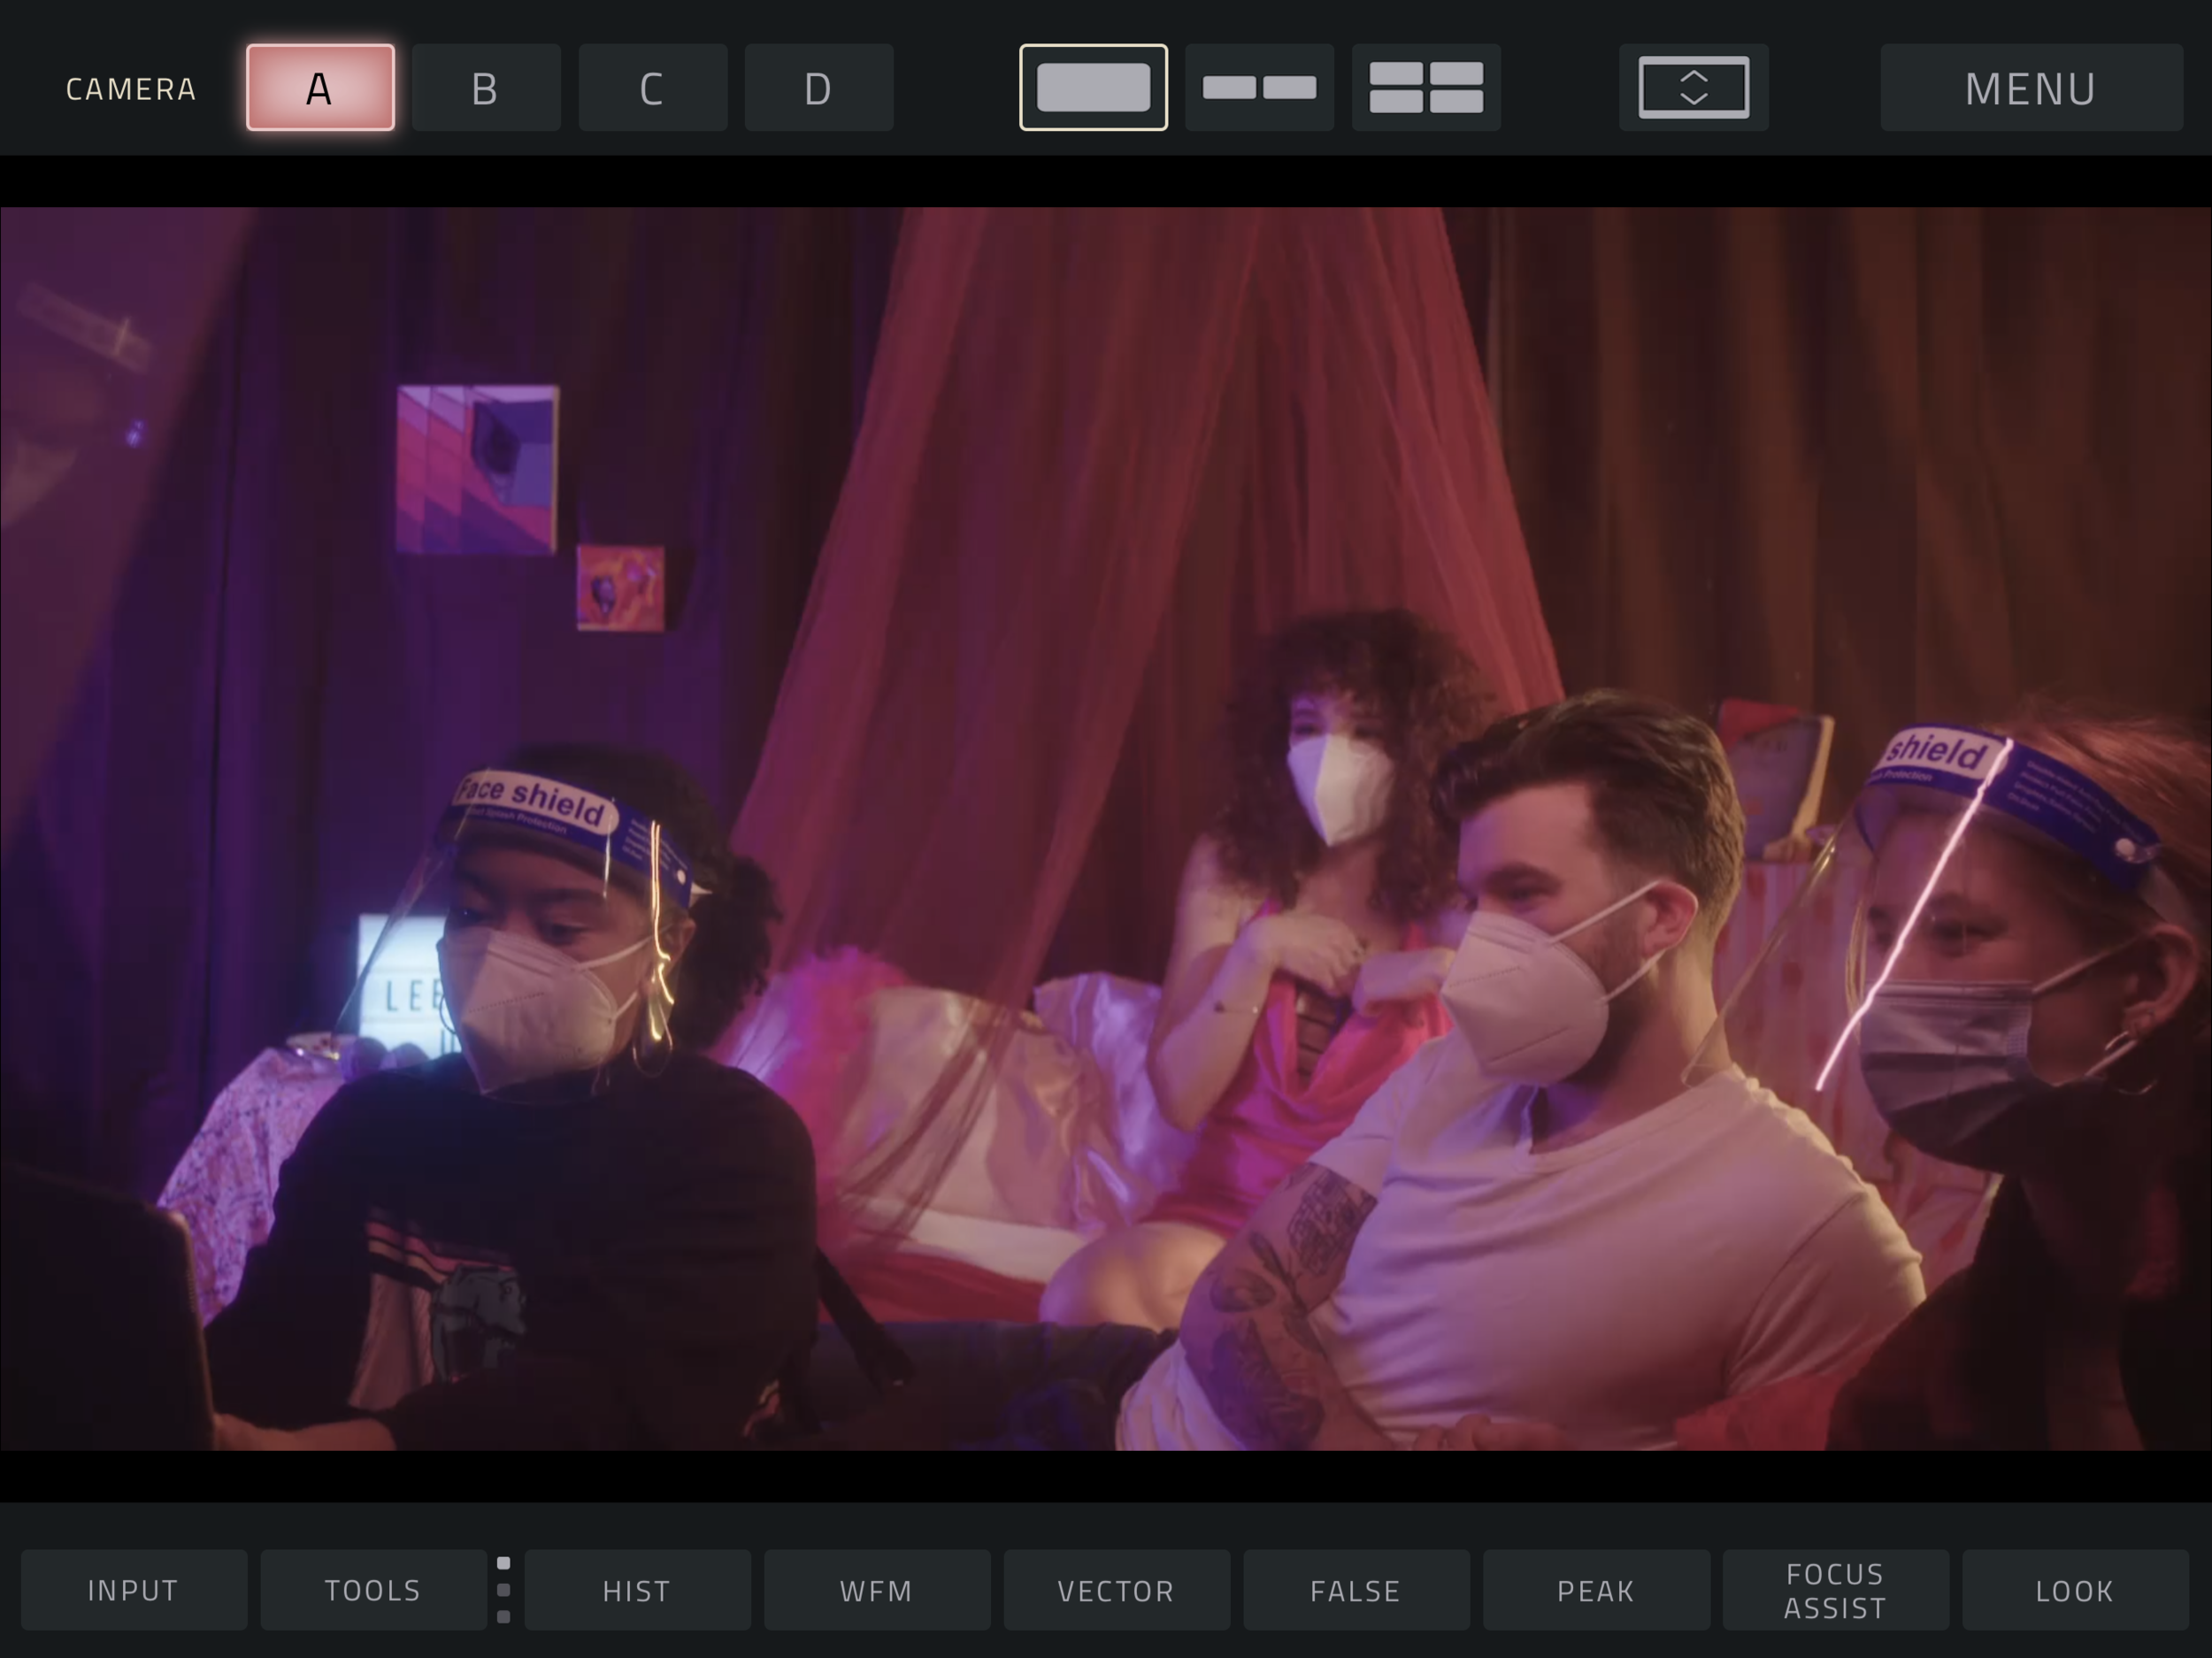Open the INPUT settings
The height and width of the screenshot is (1658, 2212).
click(133, 1590)
